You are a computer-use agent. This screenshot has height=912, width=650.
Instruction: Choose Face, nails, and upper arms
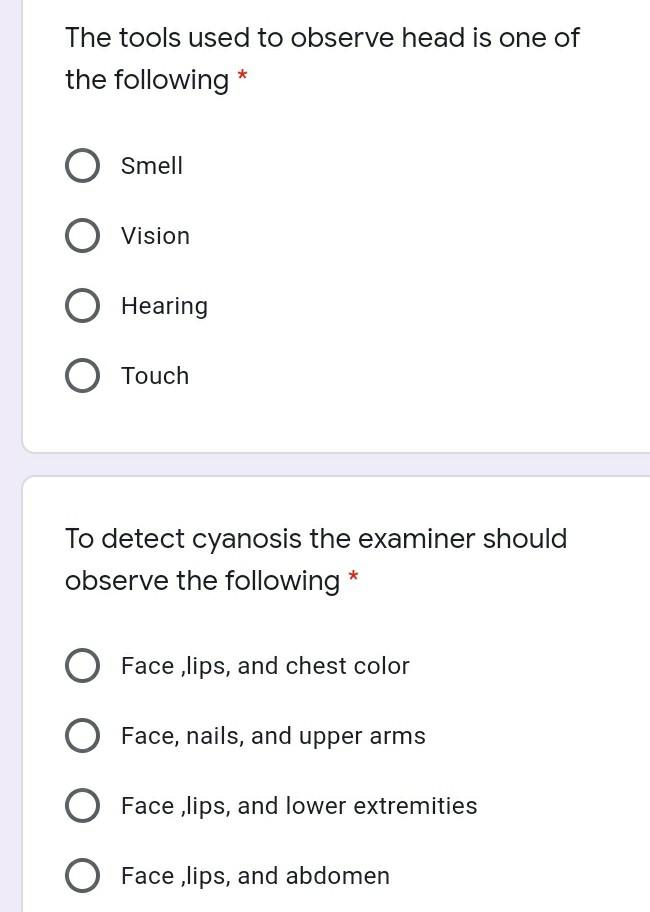[83, 735]
